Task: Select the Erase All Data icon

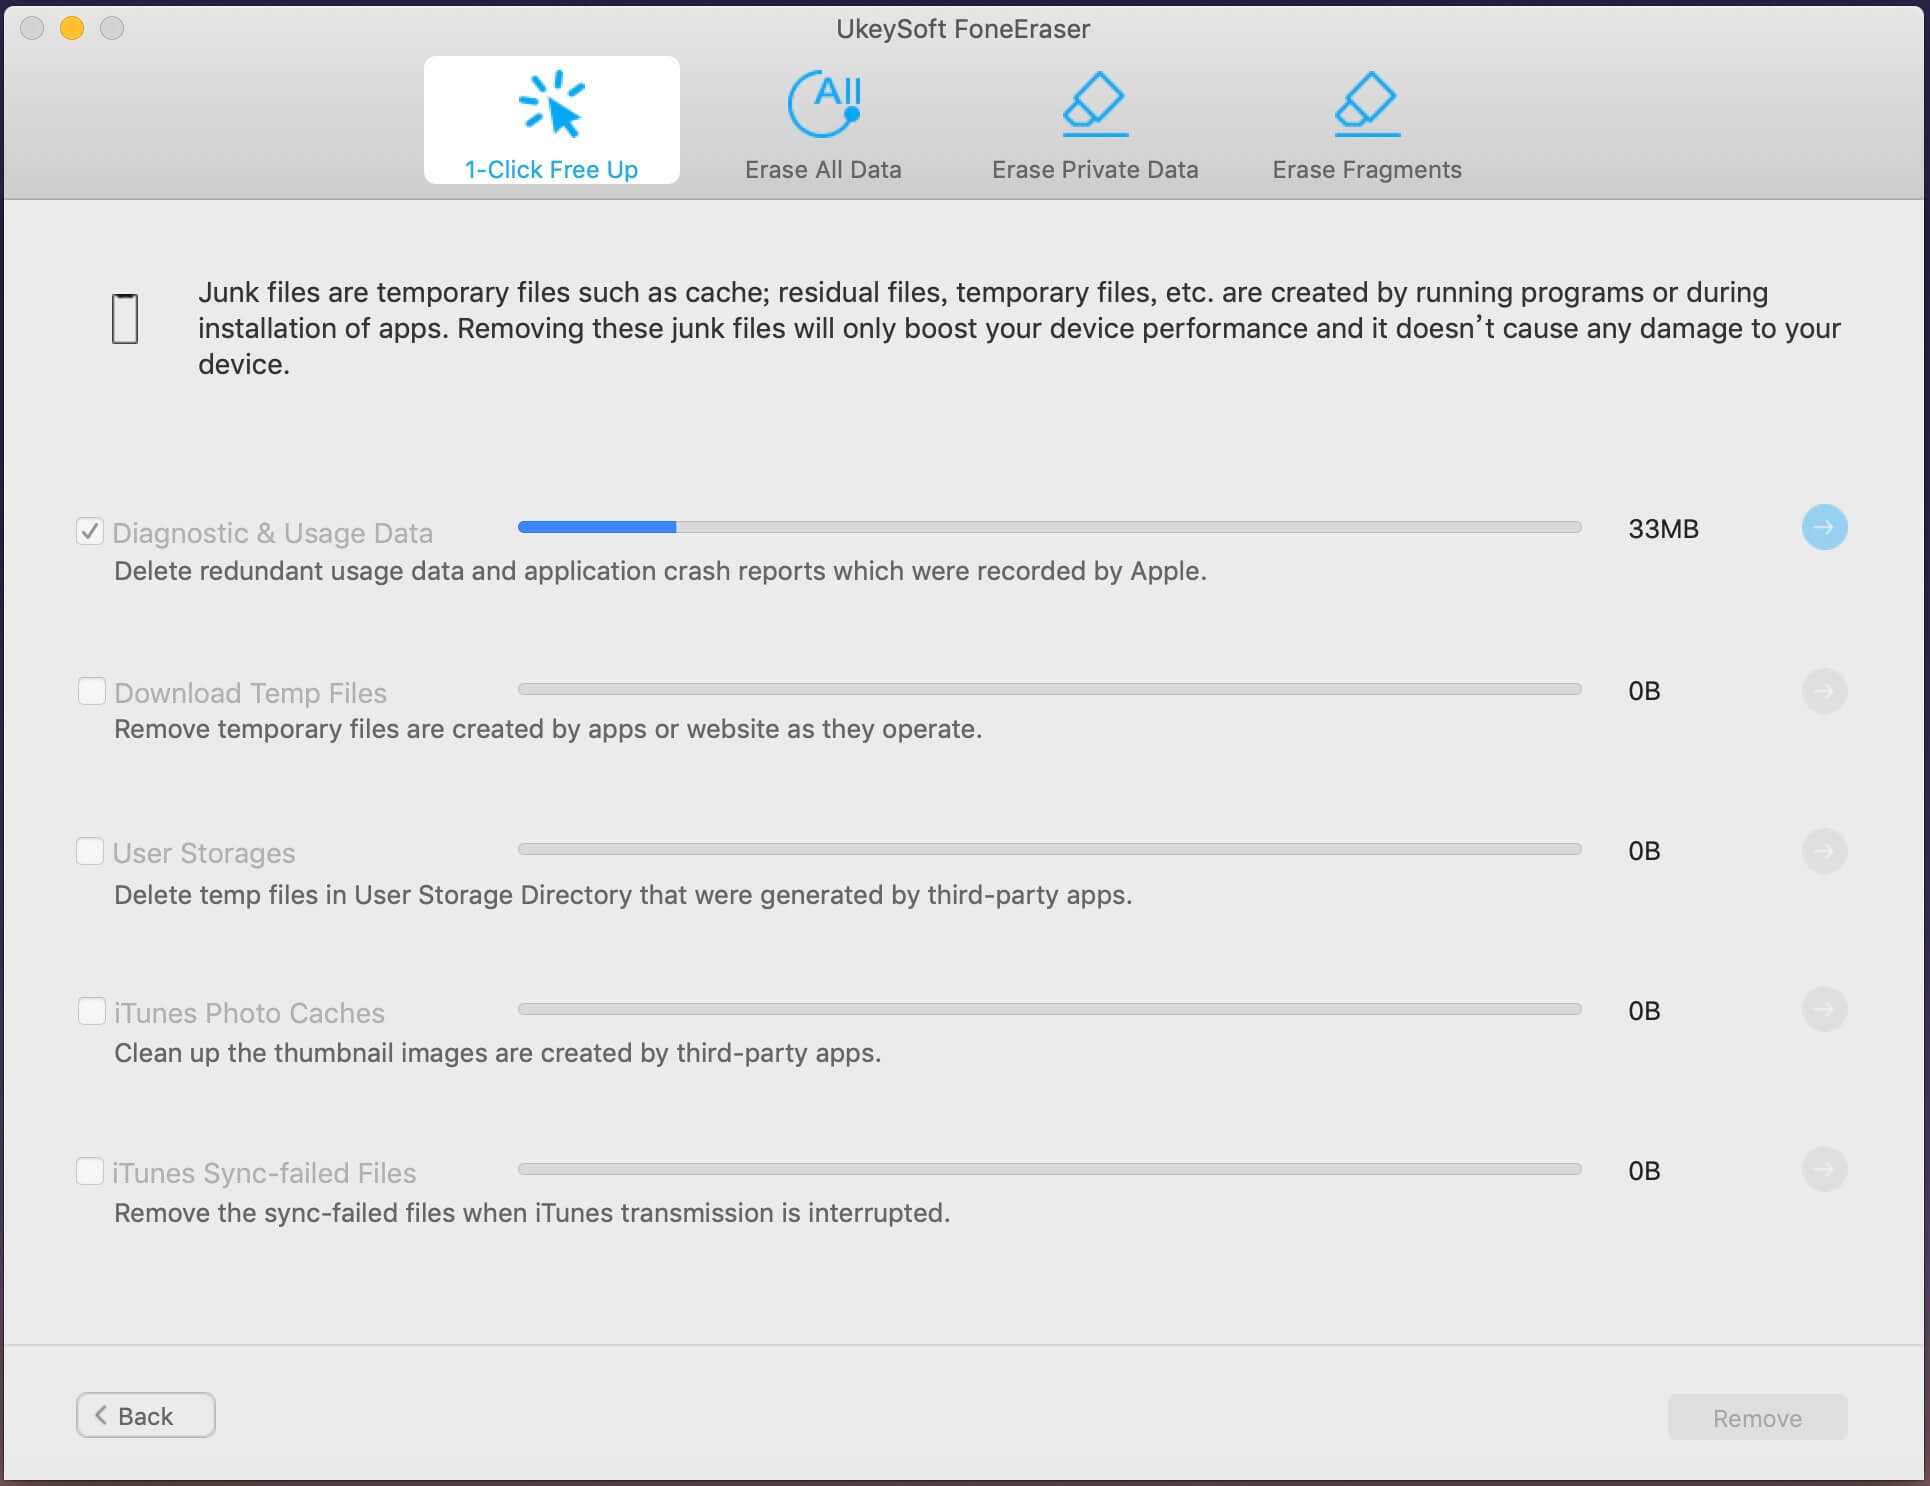Action: [x=823, y=104]
